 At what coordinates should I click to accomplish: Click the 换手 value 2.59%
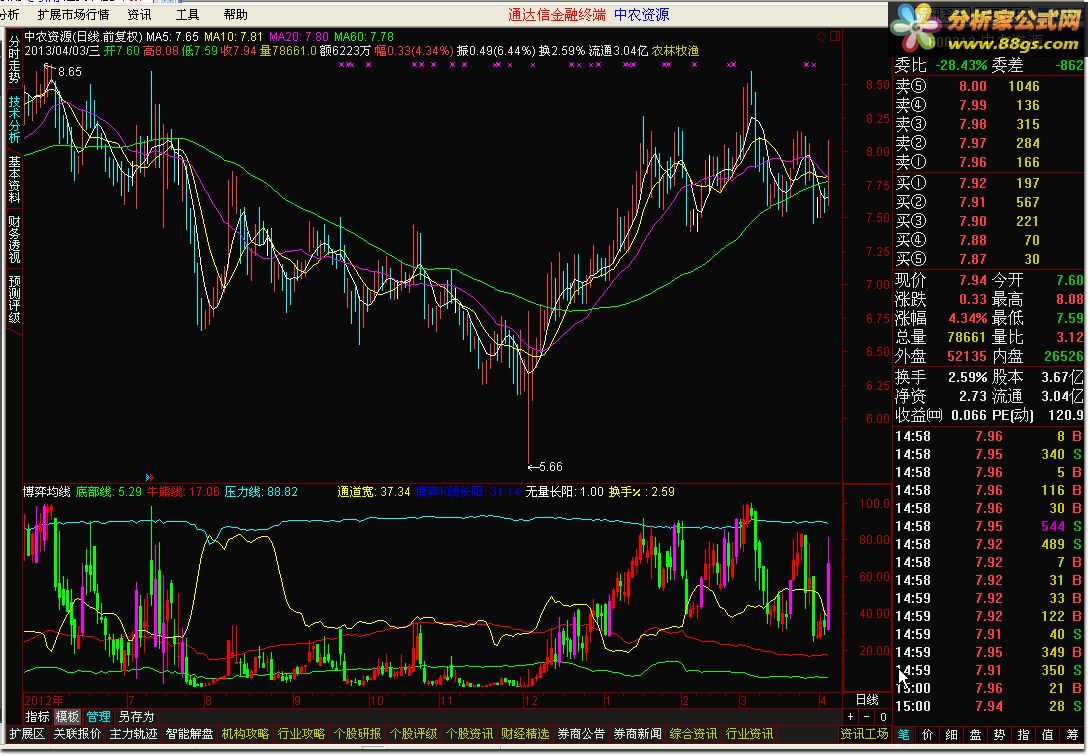click(968, 377)
